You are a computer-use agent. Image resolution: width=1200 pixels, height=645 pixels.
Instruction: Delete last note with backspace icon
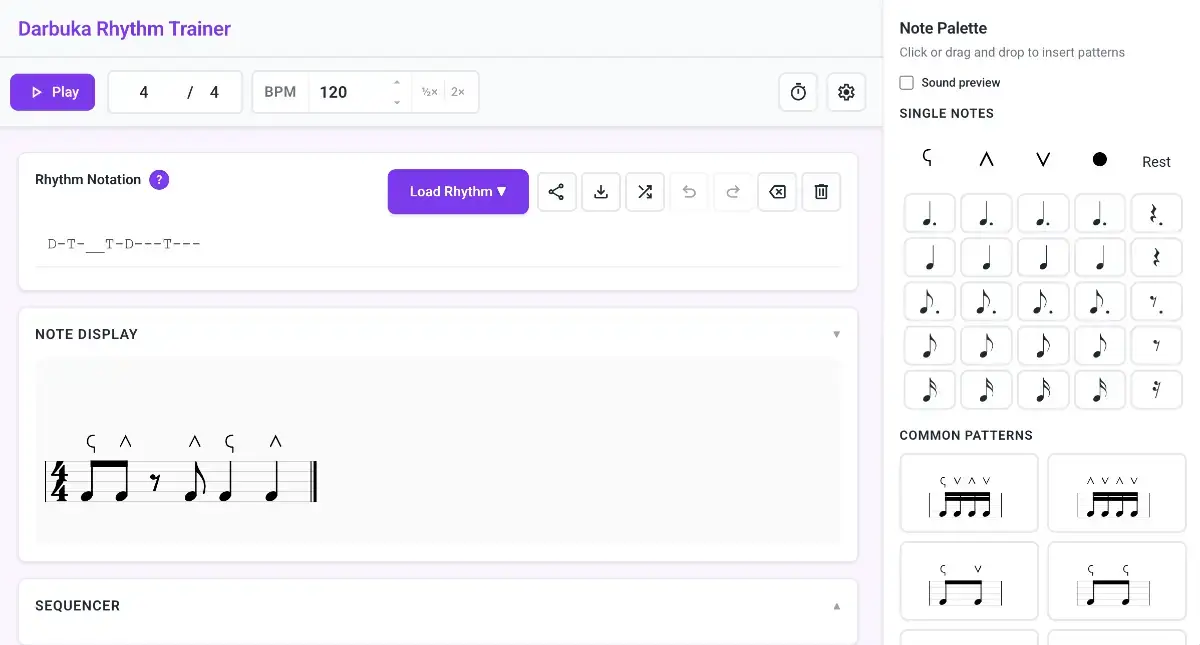point(777,192)
